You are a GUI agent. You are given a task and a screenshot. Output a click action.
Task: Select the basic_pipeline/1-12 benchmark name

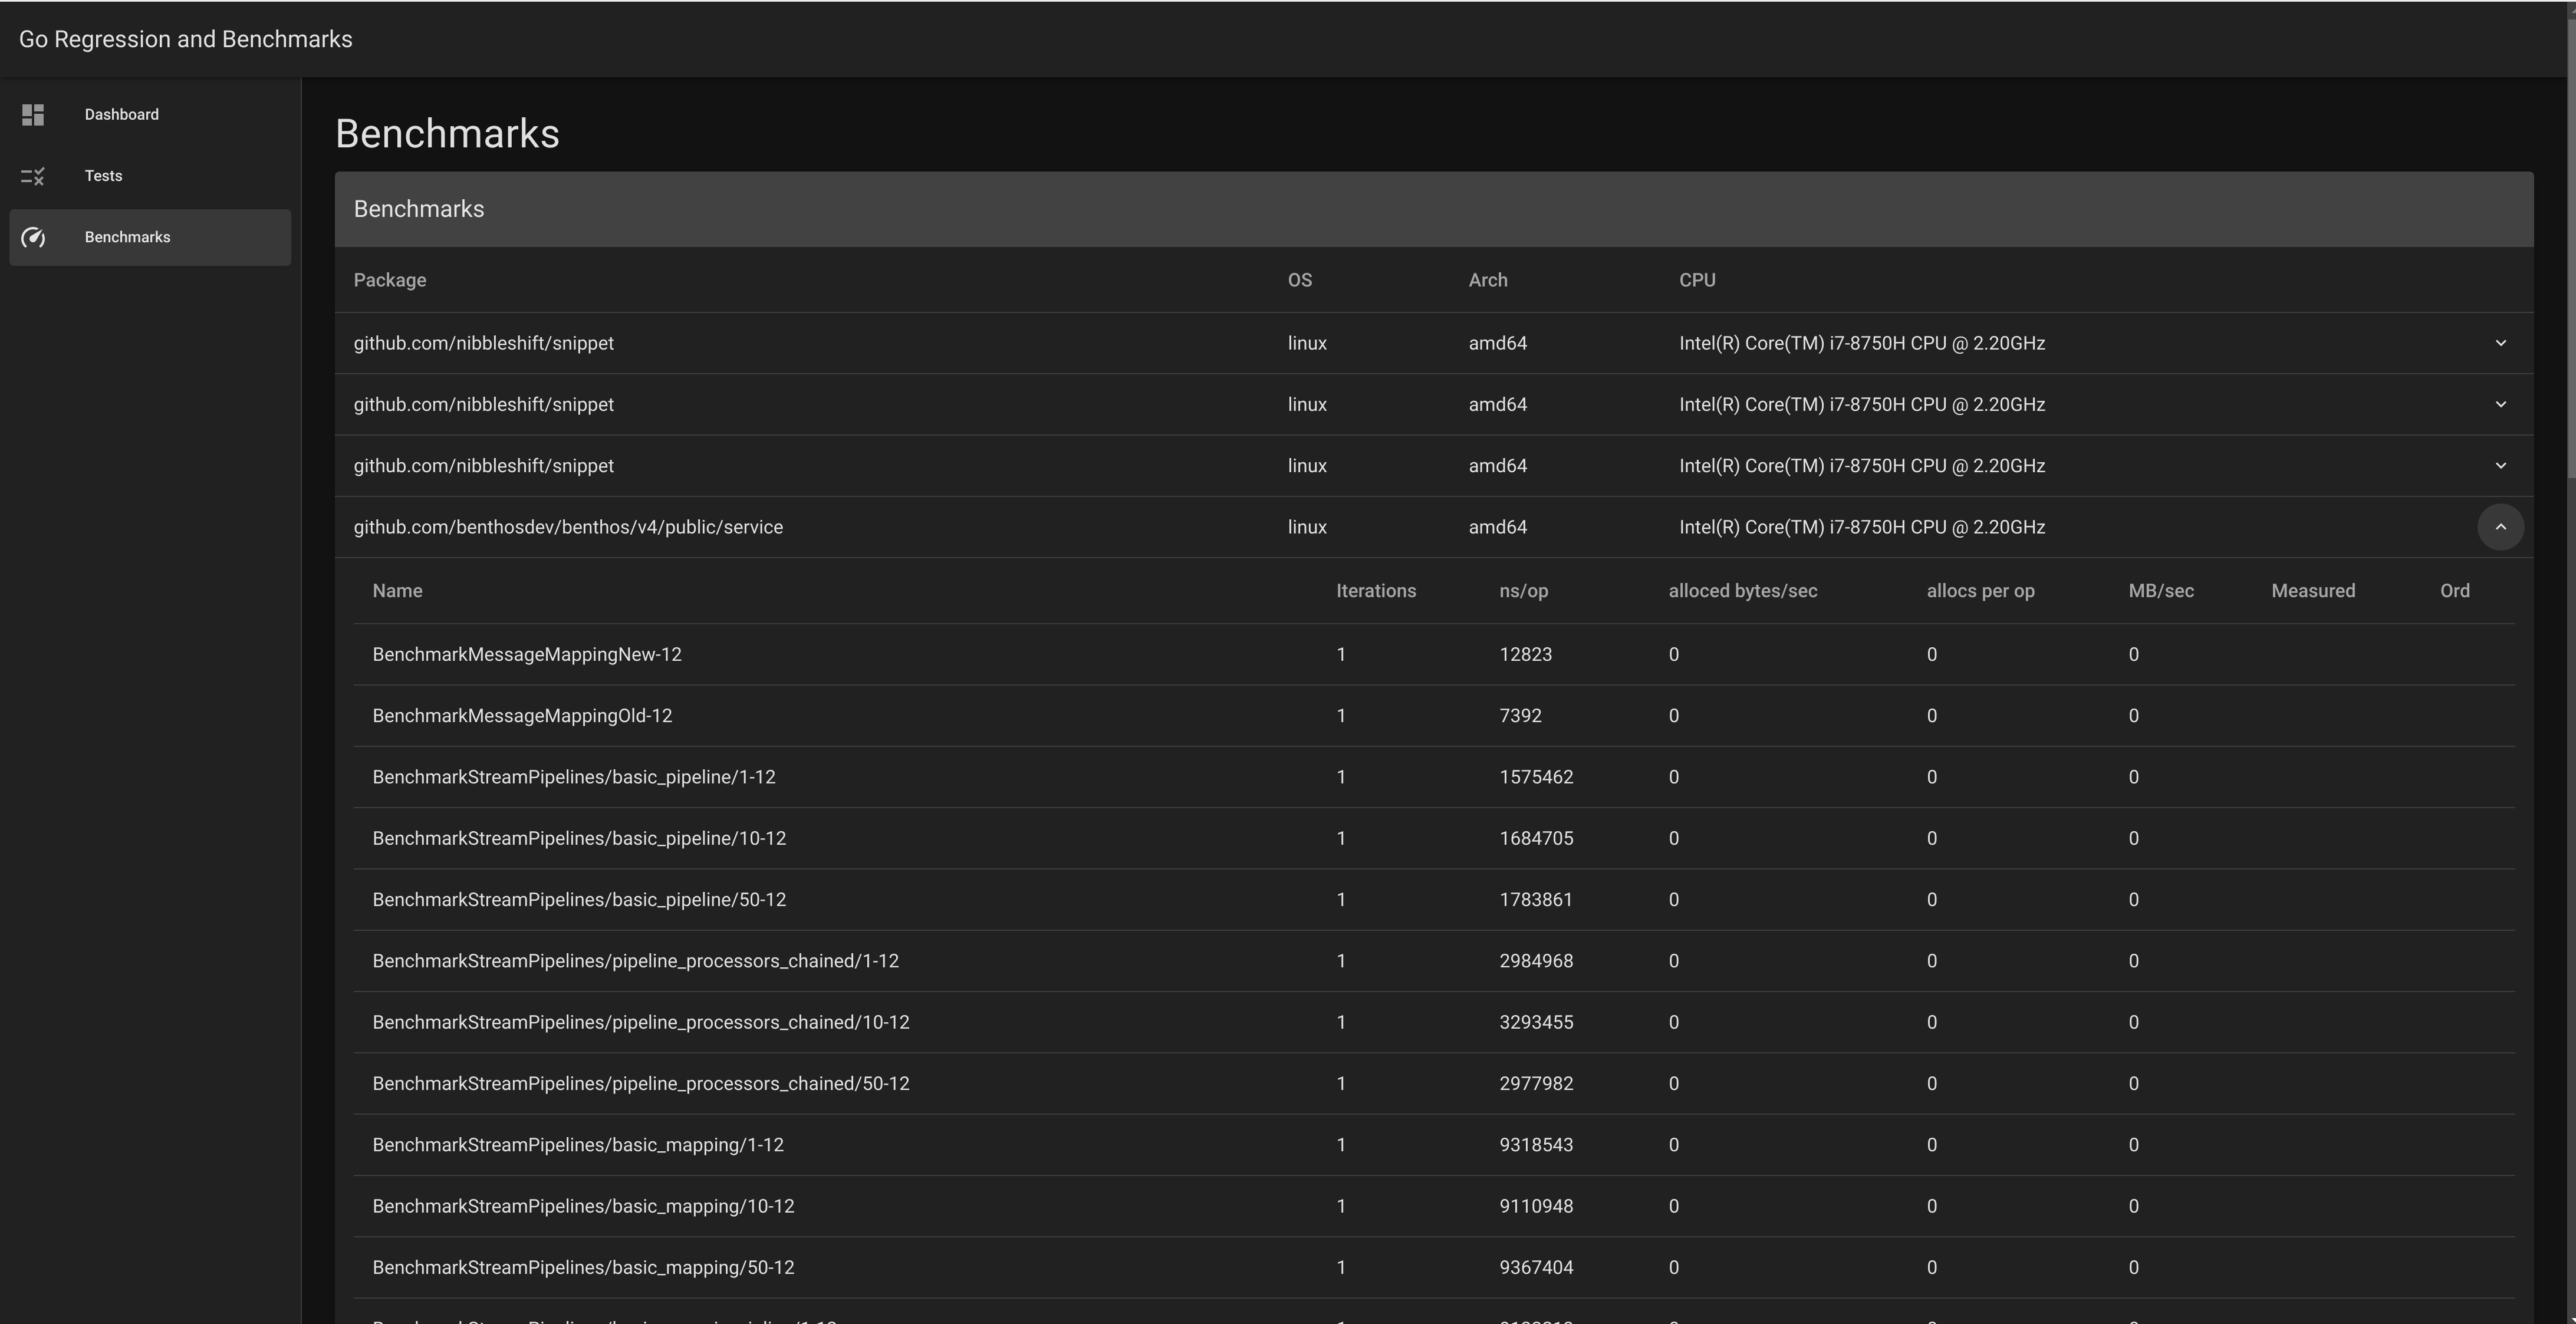(x=574, y=777)
